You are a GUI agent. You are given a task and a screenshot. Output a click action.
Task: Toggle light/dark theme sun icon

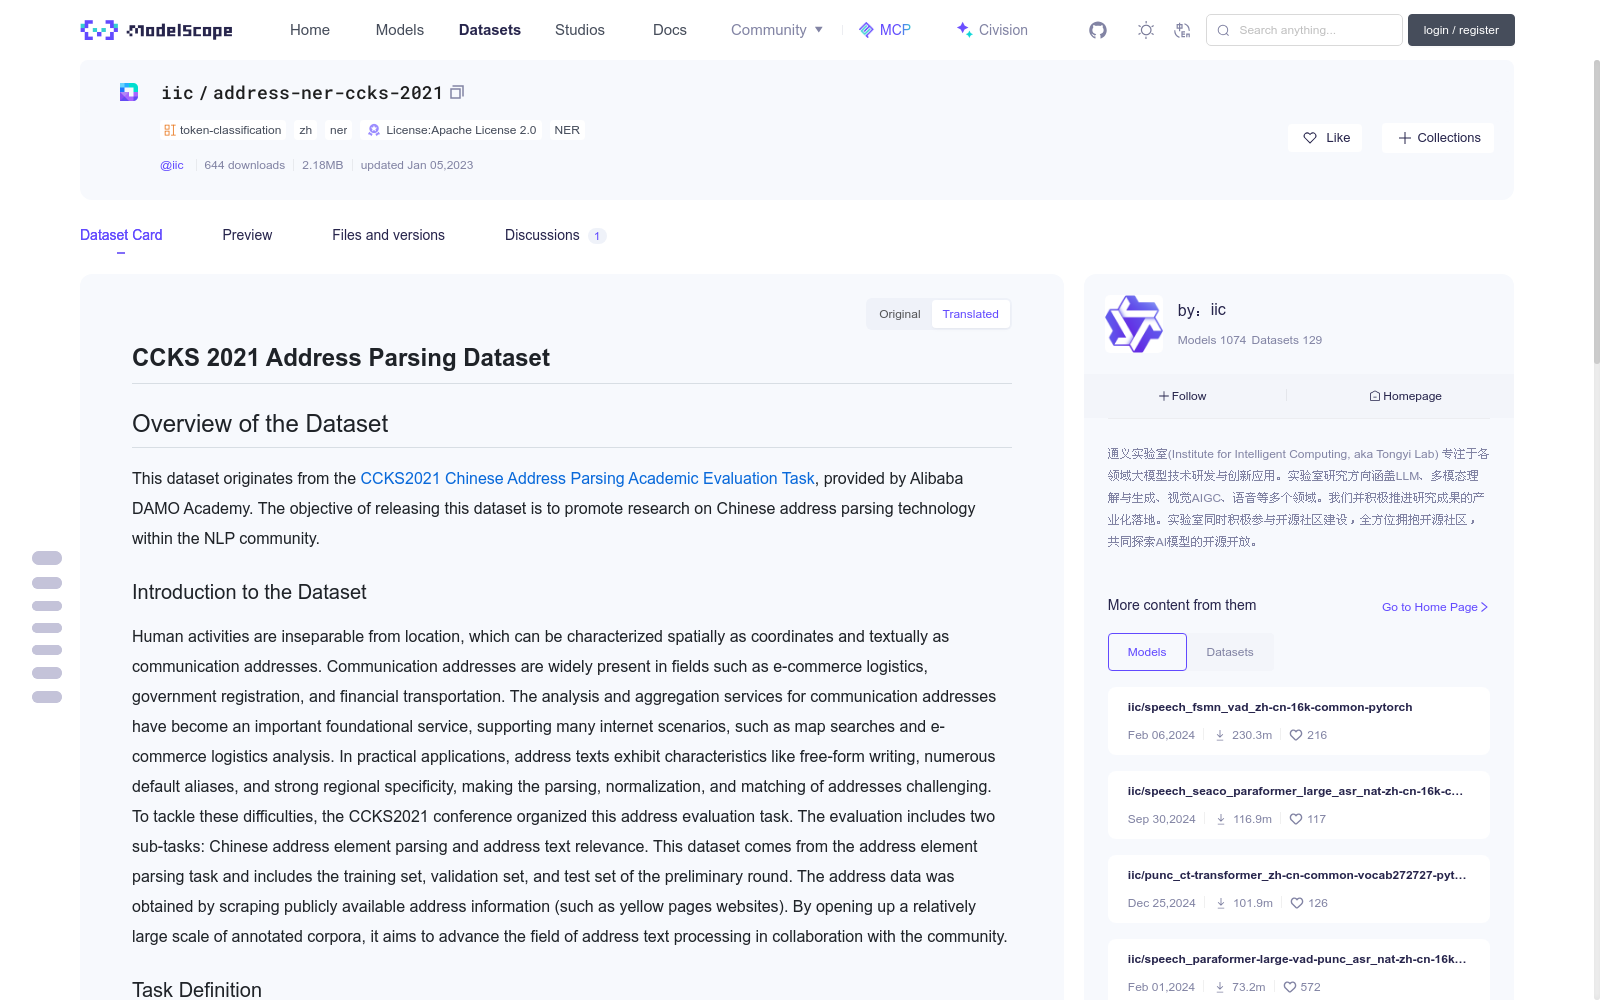(x=1146, y=30)
